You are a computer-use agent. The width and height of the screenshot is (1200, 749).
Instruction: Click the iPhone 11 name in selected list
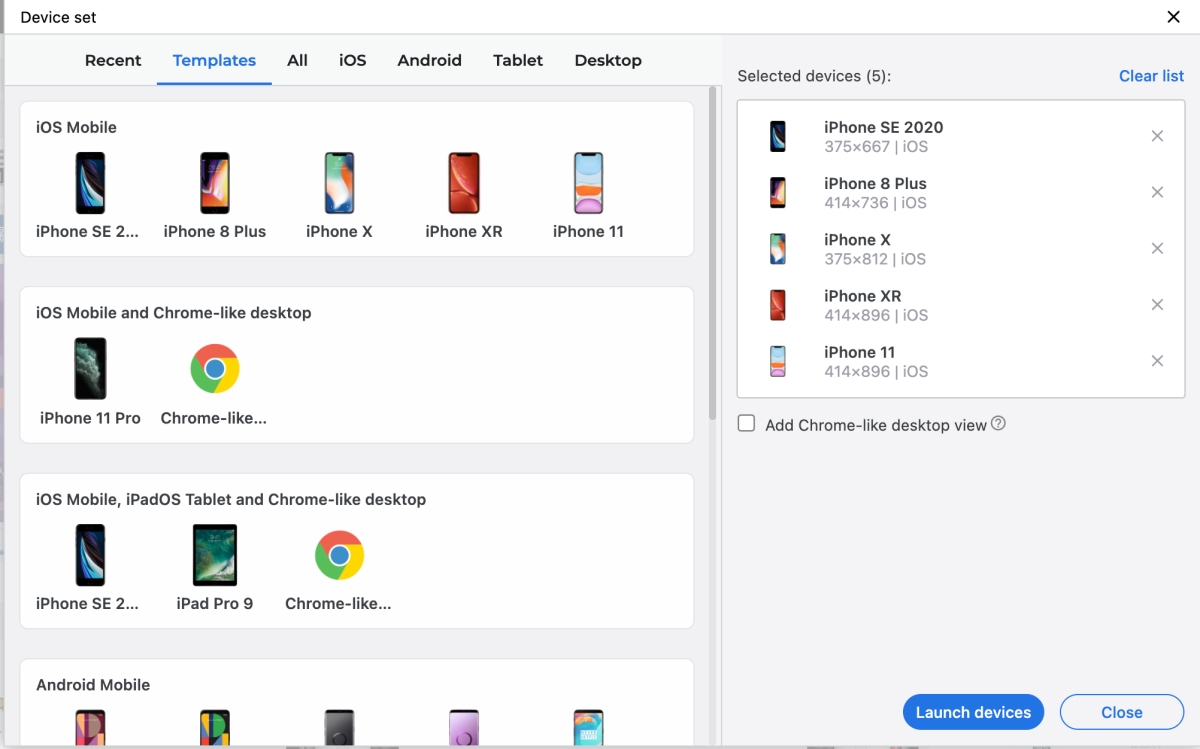[859, 352]
